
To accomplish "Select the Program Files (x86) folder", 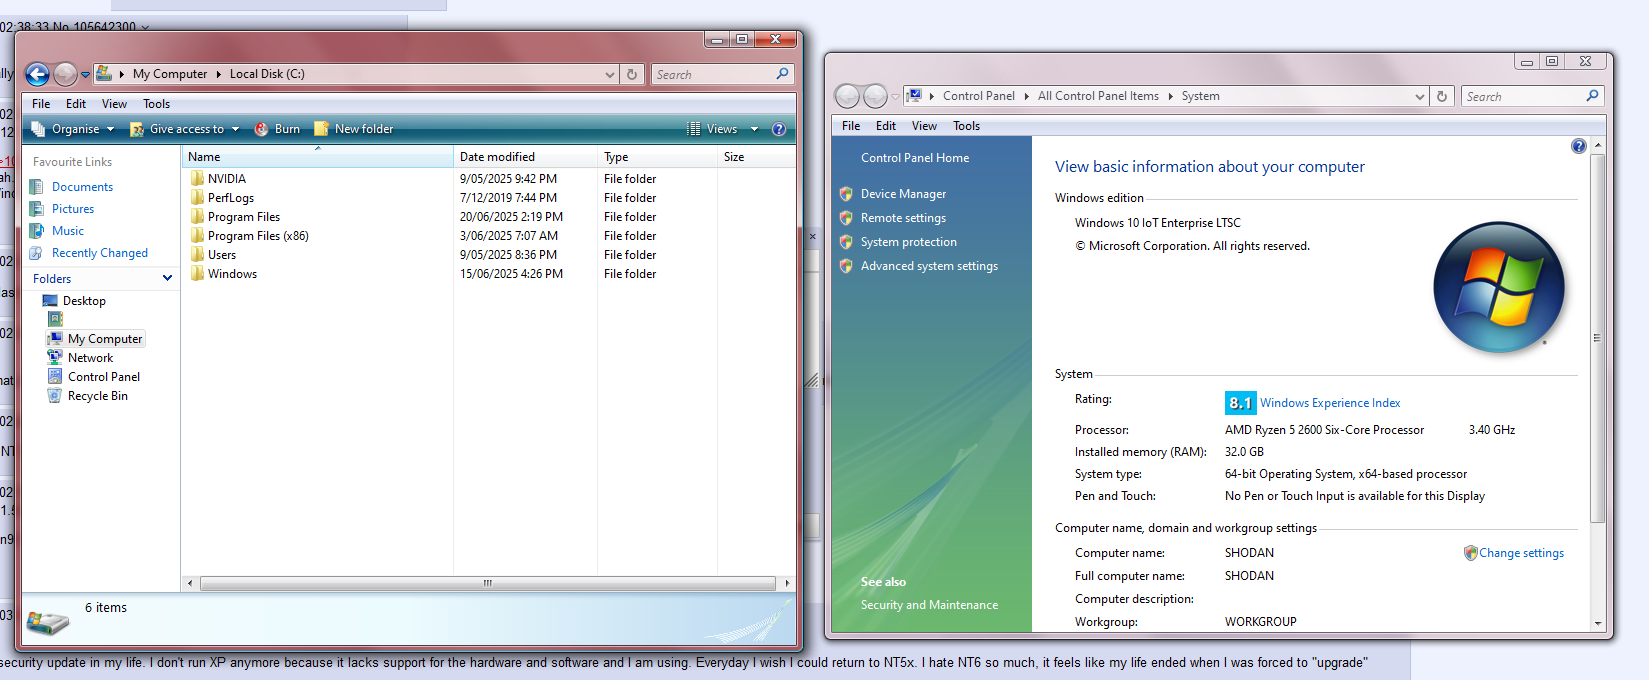I will click(x=258, y=236).
